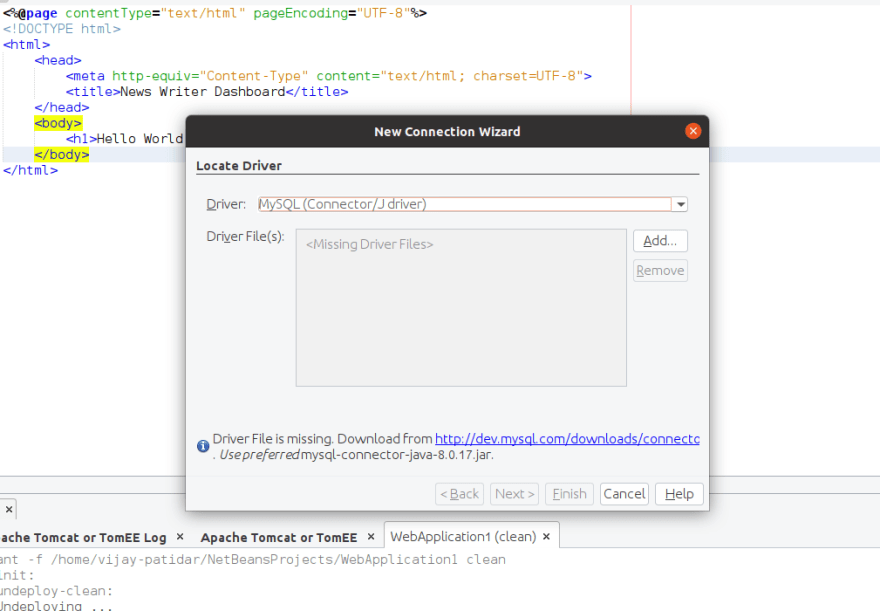
Task: Open the Driver dropdown arrow
Action: click(680, 204)
